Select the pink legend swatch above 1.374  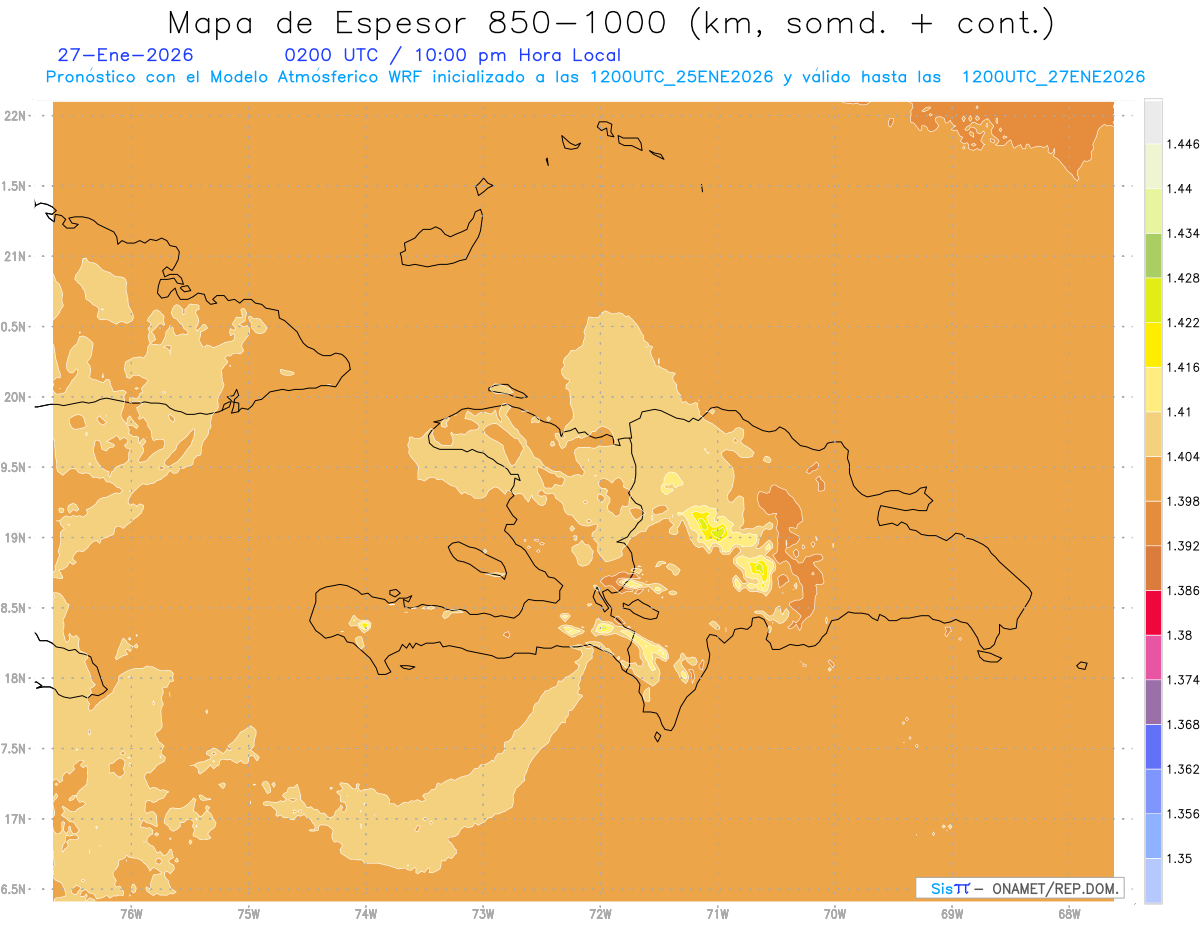point(1153,657)
